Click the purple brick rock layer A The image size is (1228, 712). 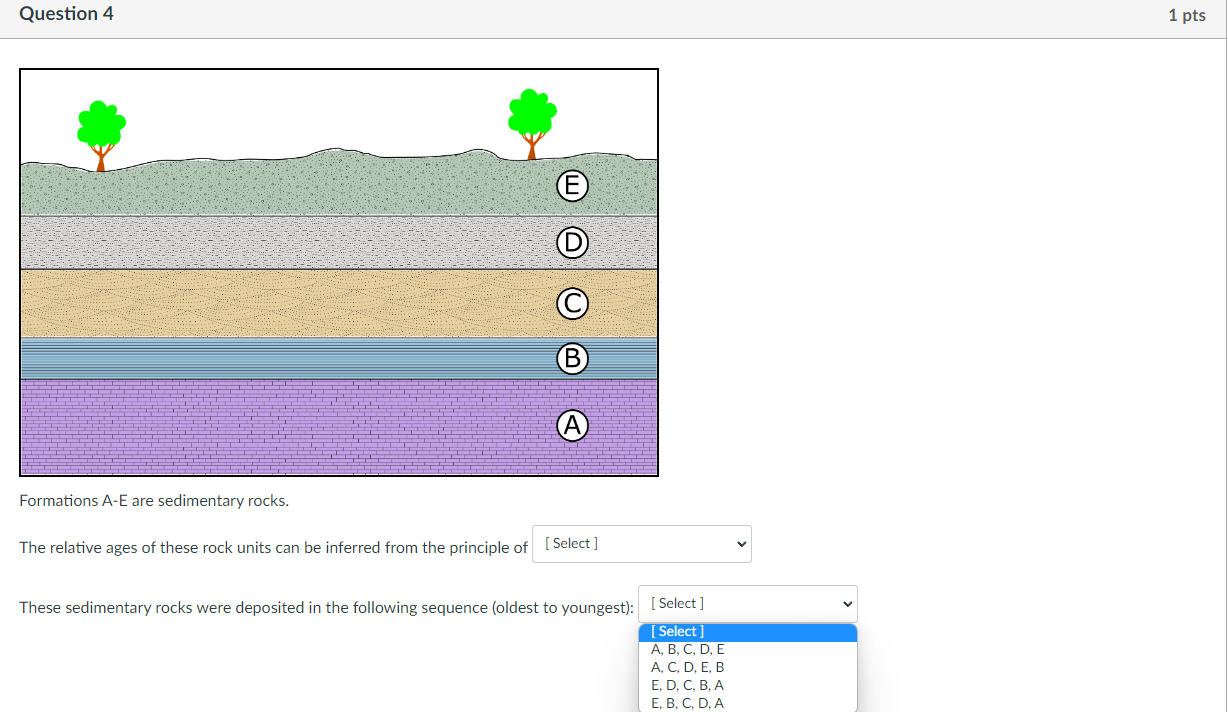pos(300,425)
